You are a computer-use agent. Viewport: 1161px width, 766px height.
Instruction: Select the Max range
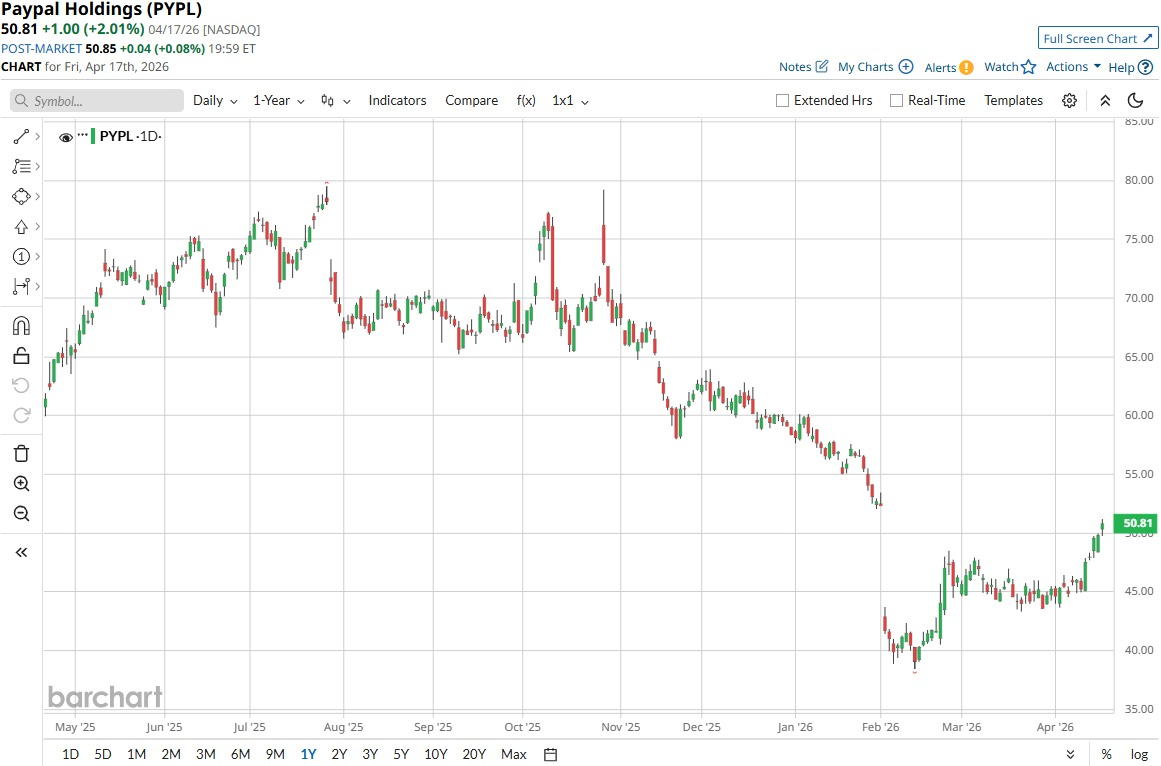[x=513, y=754]
